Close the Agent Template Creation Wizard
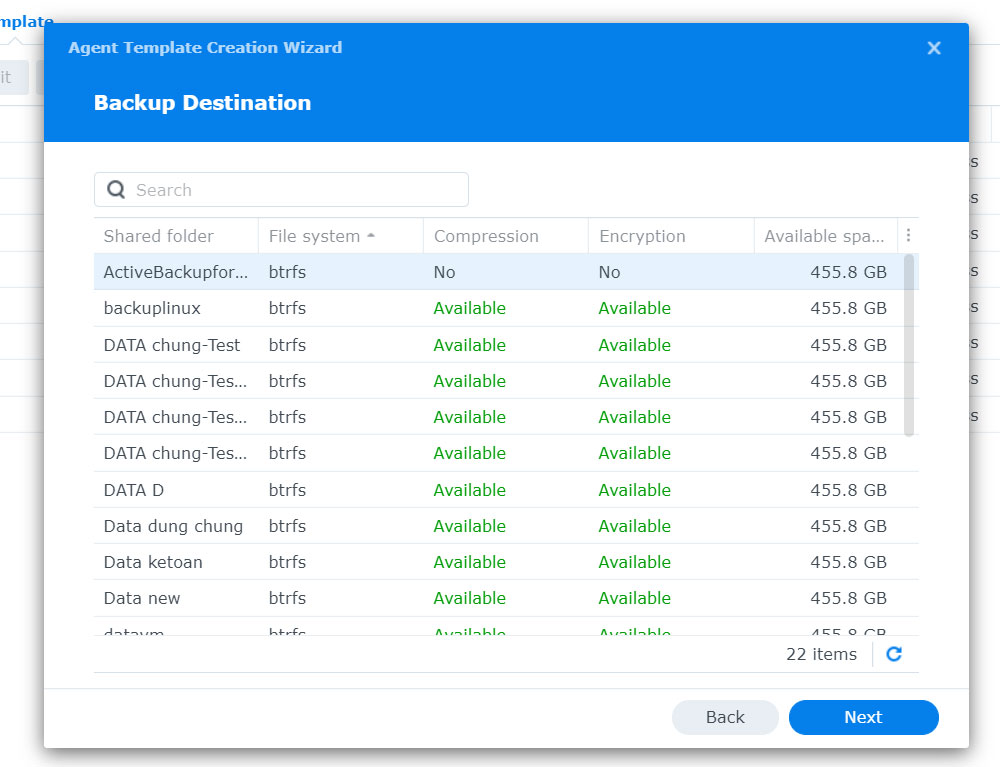 tap(934, 48)
